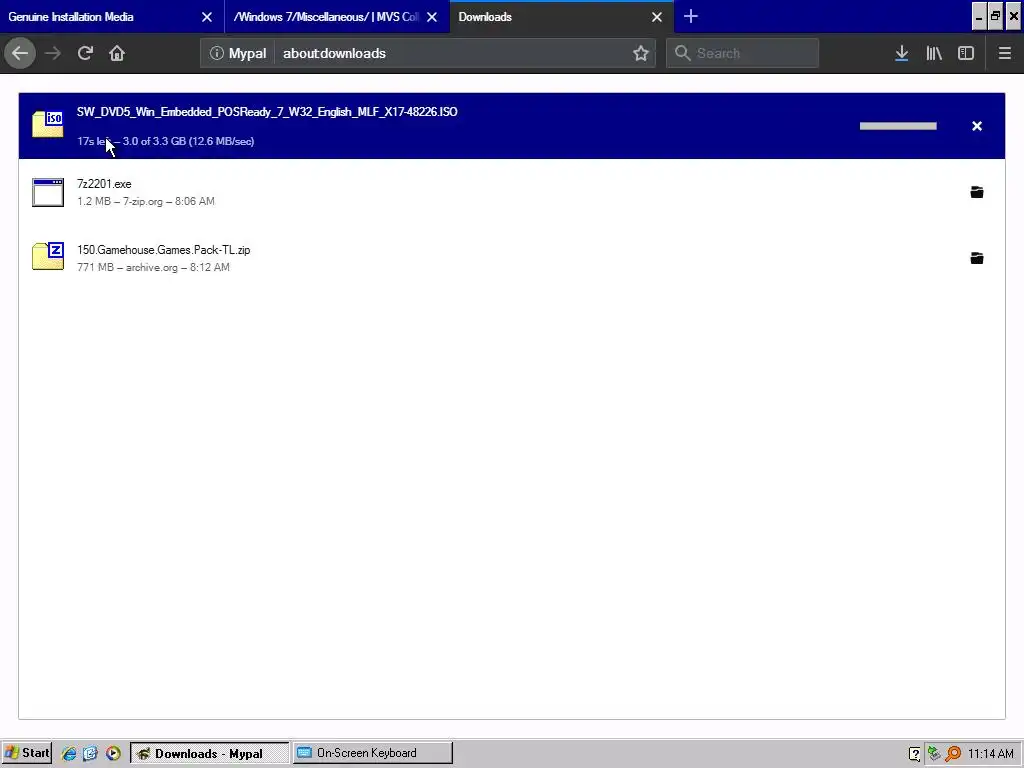Click the Outlook Express quick launch icon
1024x768 pixels.
tap(90, 754)
